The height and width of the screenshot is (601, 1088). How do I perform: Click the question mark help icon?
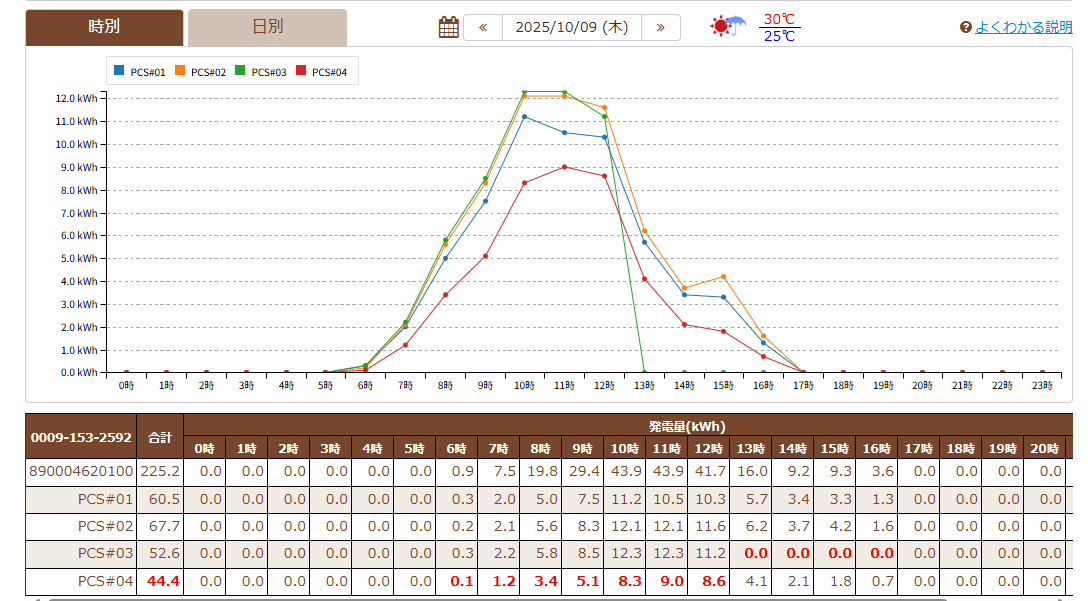[965, 28]
